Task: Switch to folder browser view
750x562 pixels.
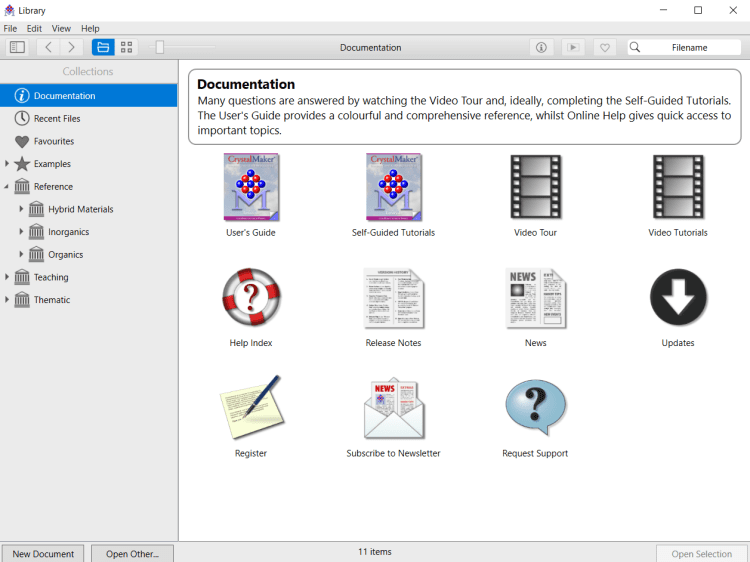Action: (x=103, y=47)
